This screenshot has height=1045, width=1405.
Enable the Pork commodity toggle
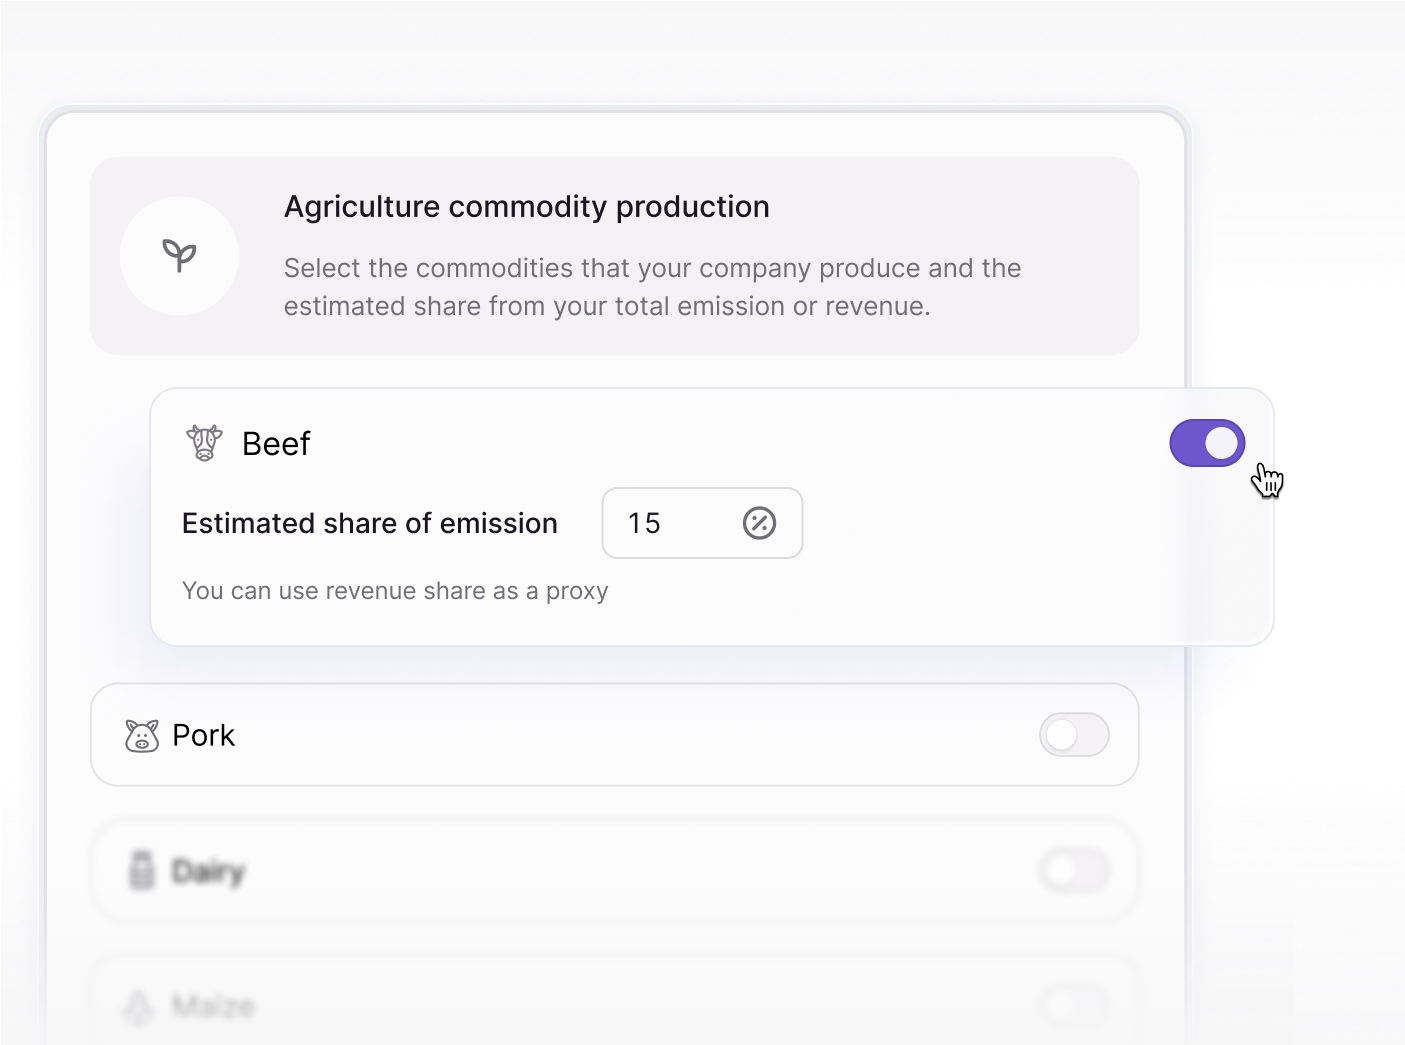[1074, 735]
